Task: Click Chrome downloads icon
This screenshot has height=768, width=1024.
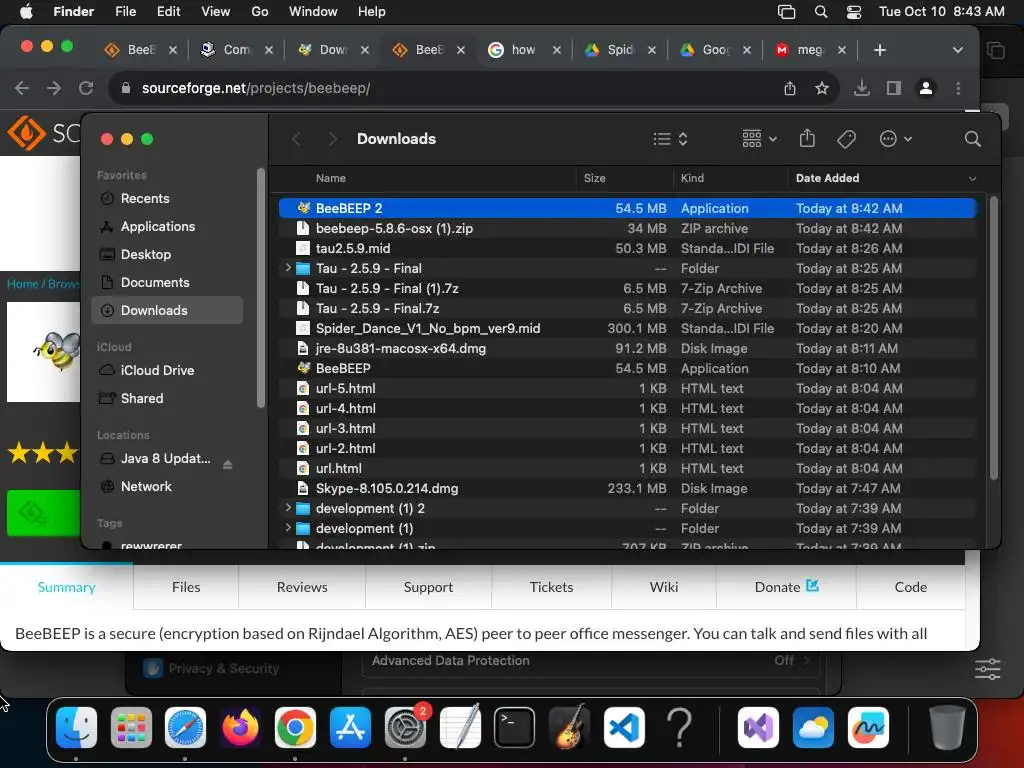Action: point(861,88)
